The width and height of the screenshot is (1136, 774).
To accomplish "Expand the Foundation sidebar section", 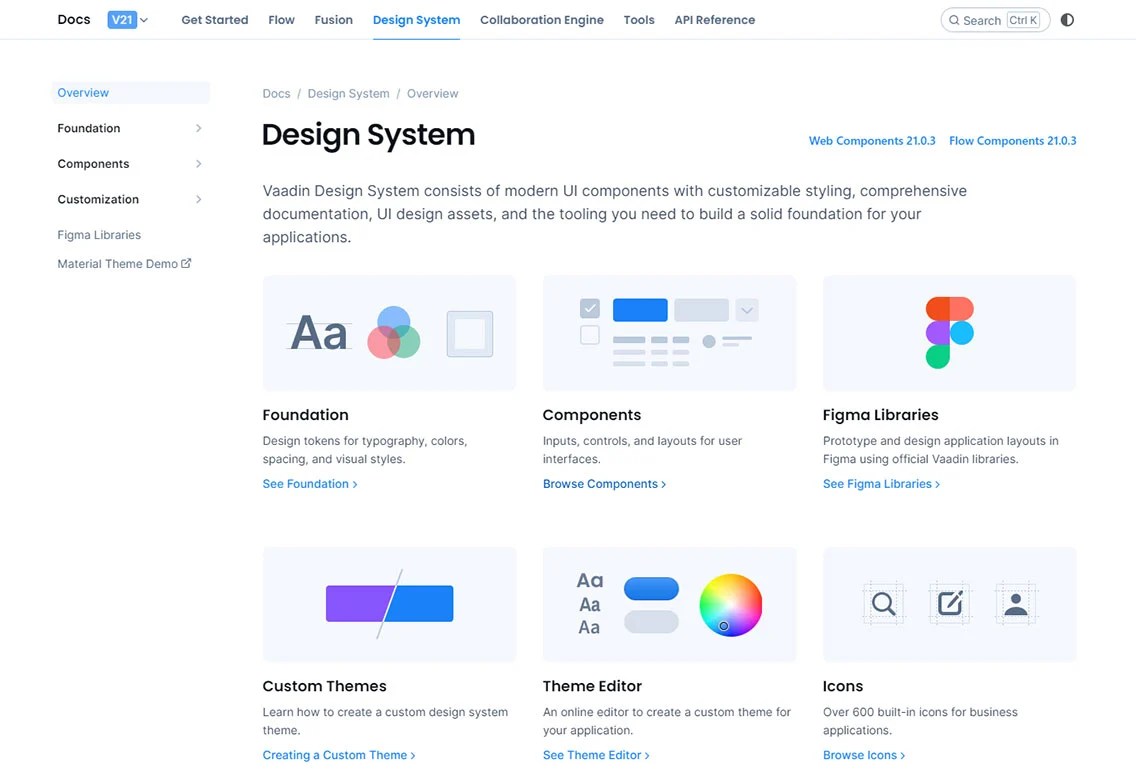I will pos(130,128).
